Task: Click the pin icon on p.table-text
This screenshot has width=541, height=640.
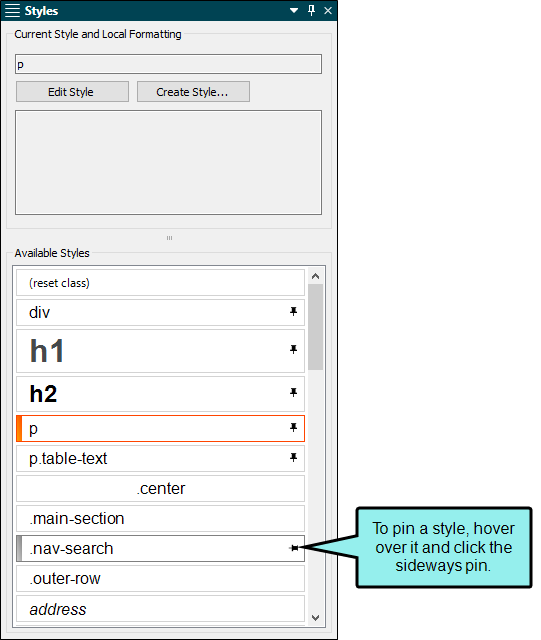Action: (x=293, y=458)
